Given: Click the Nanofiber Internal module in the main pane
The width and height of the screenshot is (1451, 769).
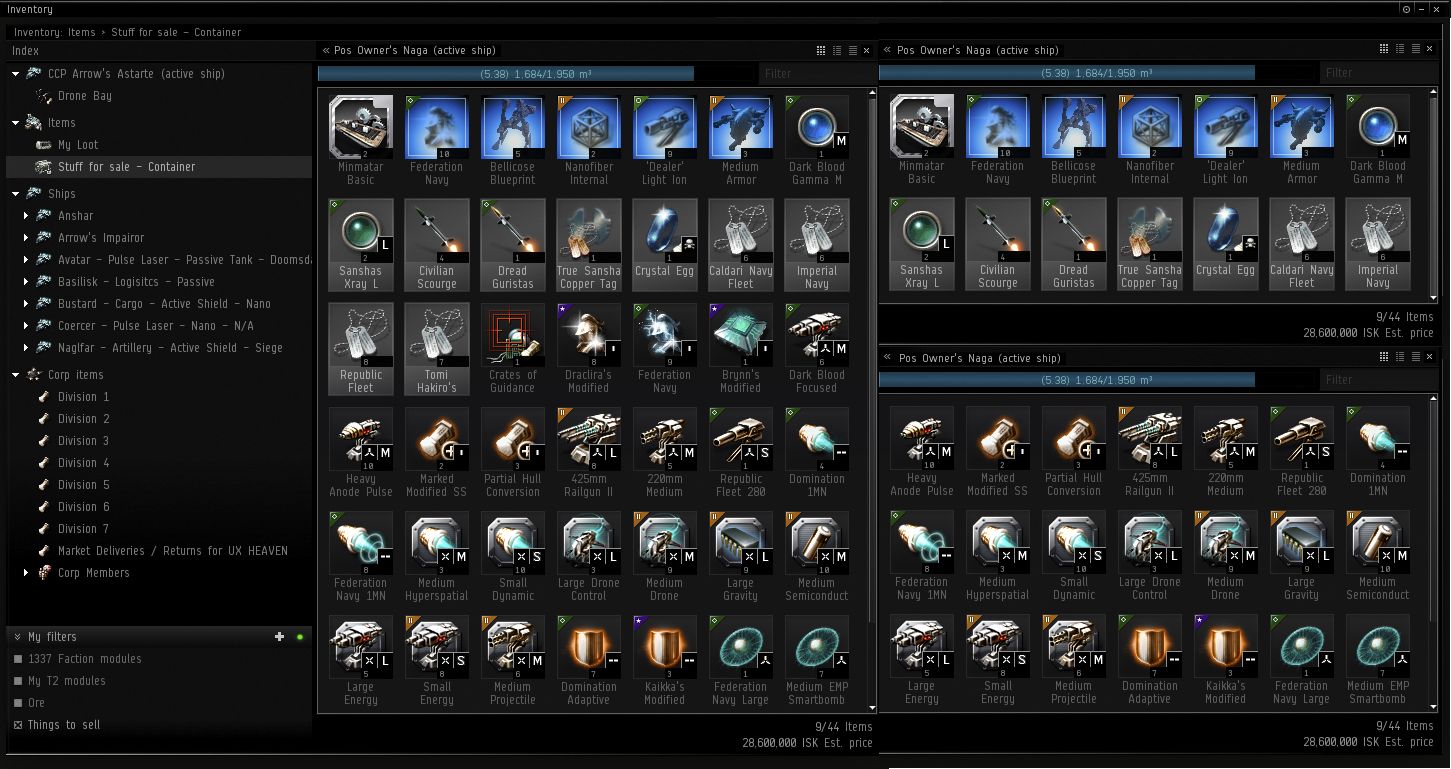Looking at the screenshot, I should click(588, 140).
